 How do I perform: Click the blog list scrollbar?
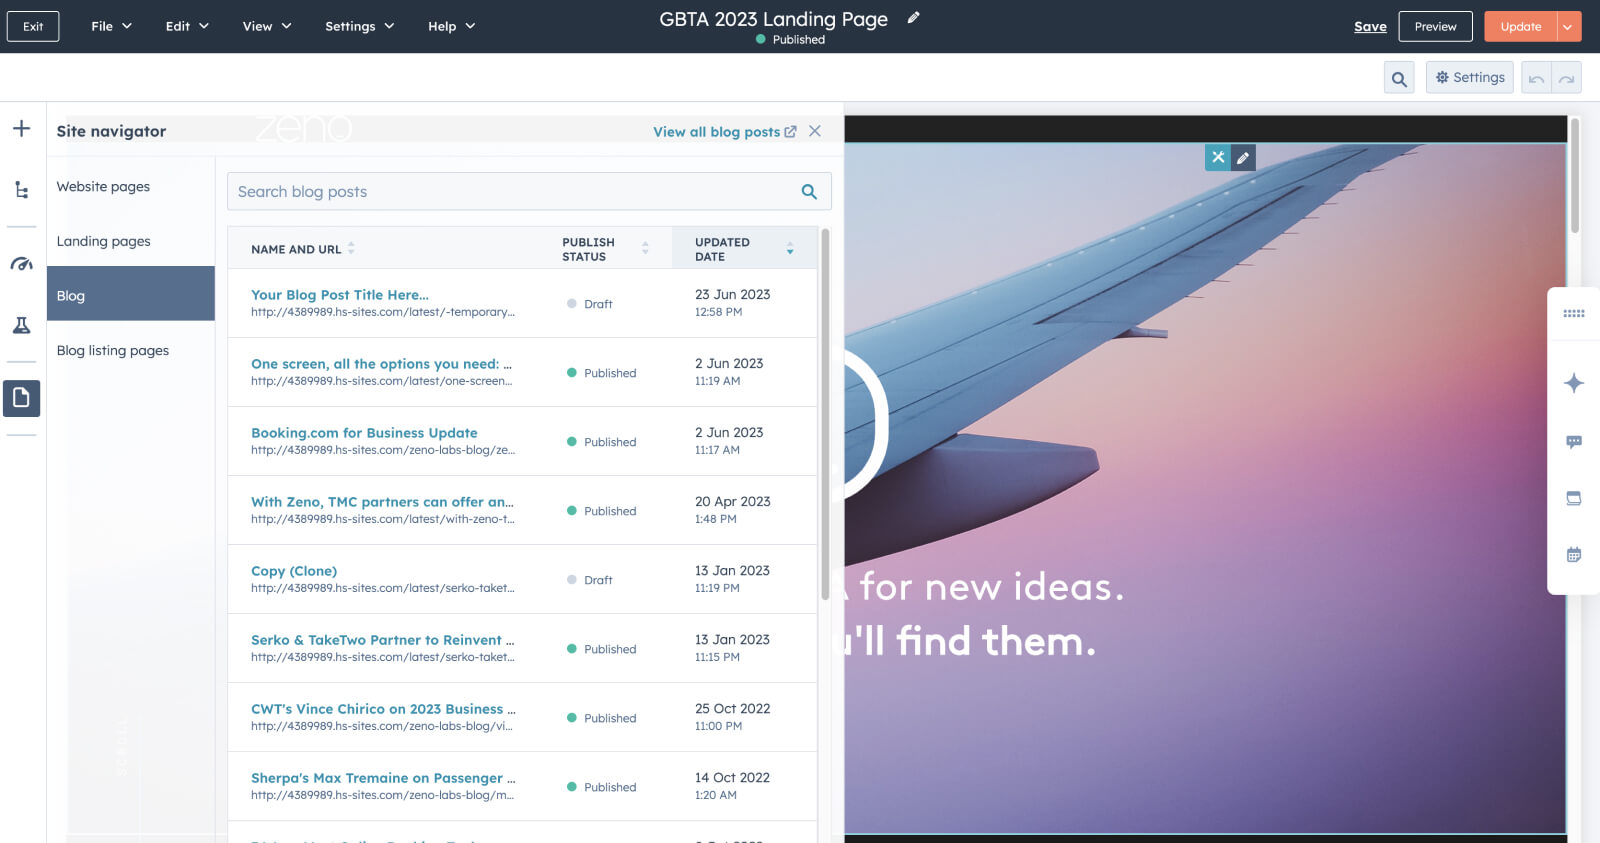tap(825, 415)
